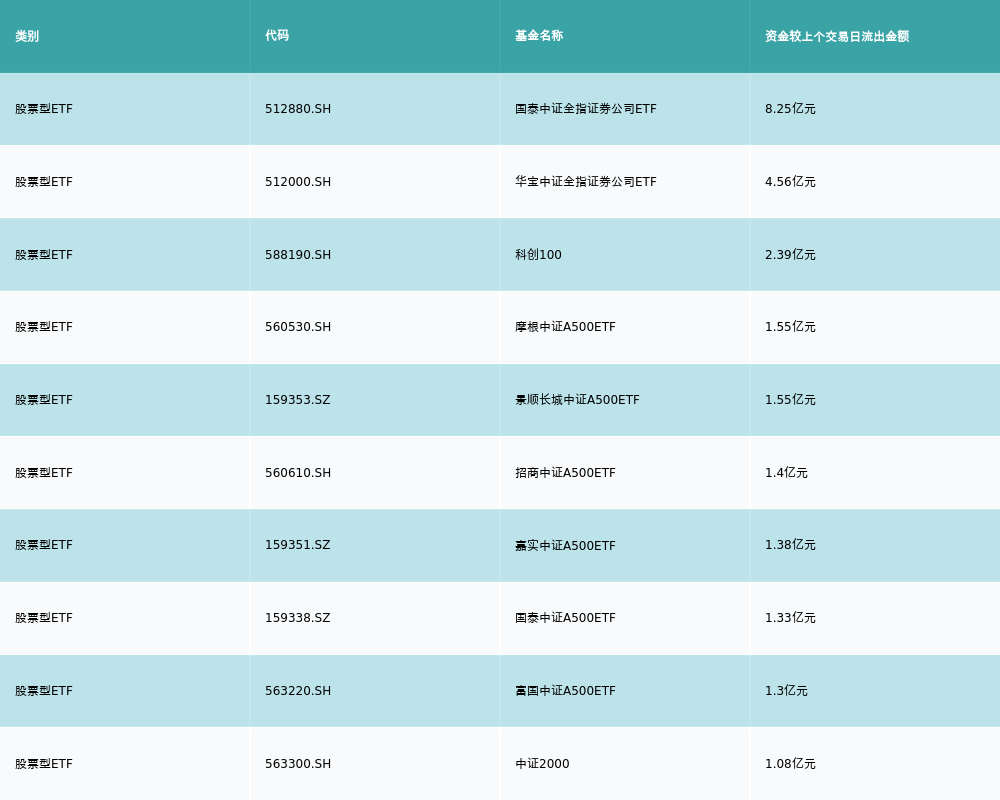The width and height of the screenshot is (1000, 800).
Task: Click 股票型ETF in the 563300.SH row
Action: coord(44,764)
